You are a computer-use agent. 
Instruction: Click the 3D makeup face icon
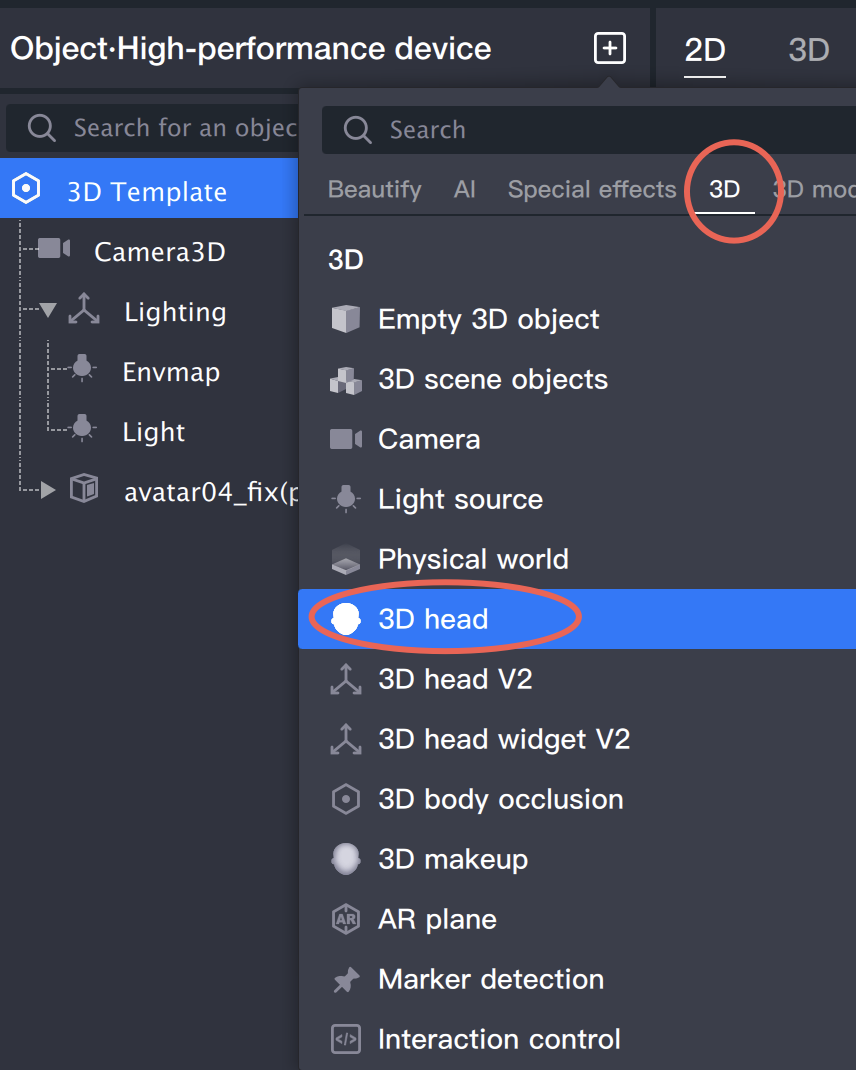click(345, 859)
